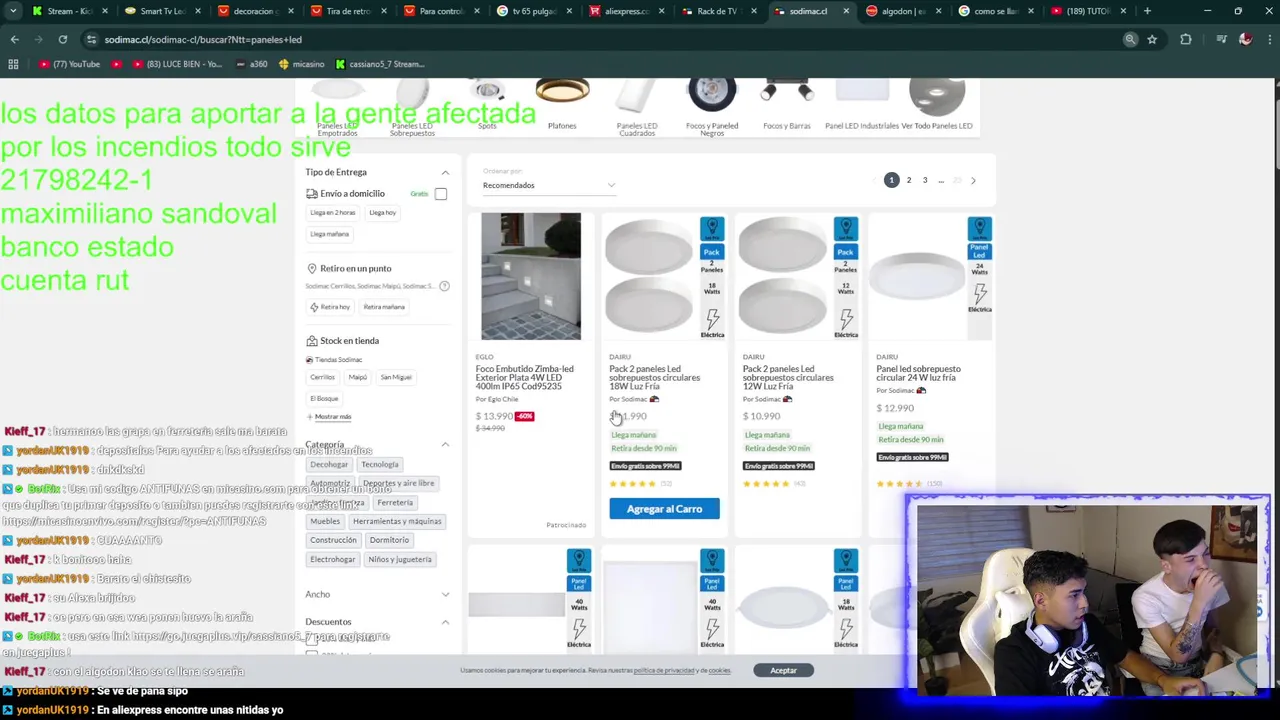This screenshot has height=720, width=1280.
Task: Open the micasino bookmark
Action: pyautogui.click(x=302, y=64)
